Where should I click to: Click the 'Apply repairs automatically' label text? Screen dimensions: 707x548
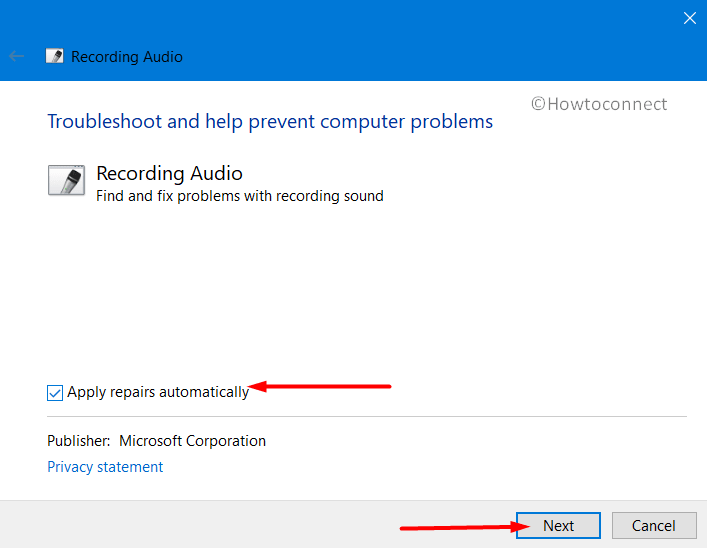(158, 392)
